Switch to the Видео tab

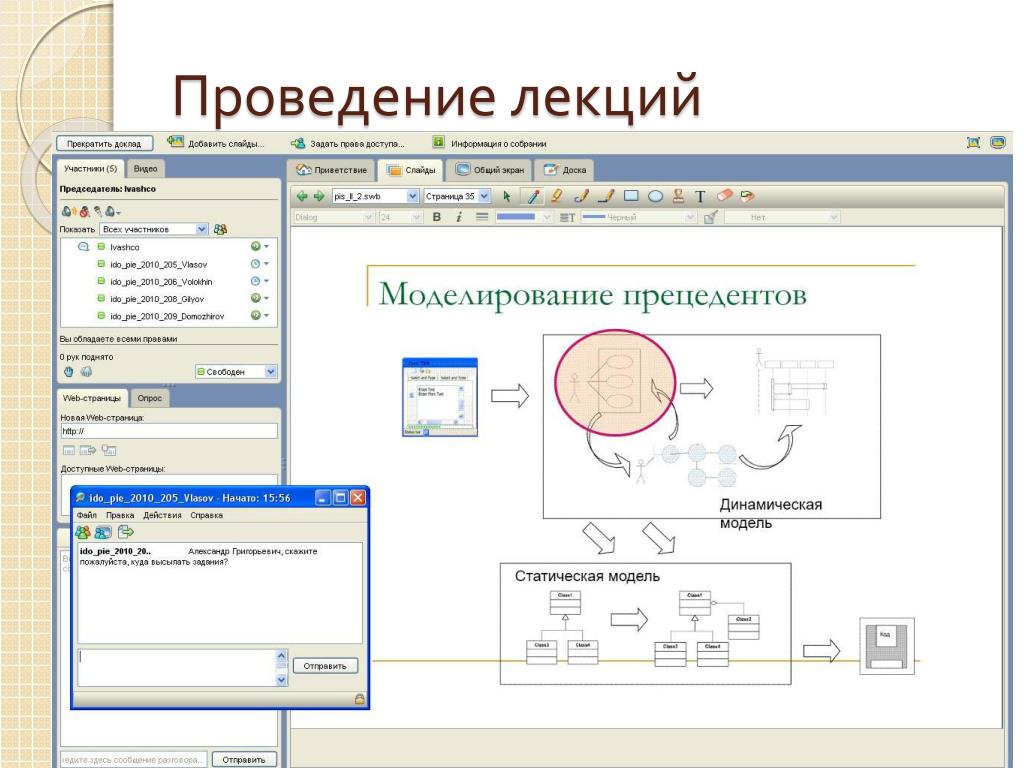coord(146,168)
